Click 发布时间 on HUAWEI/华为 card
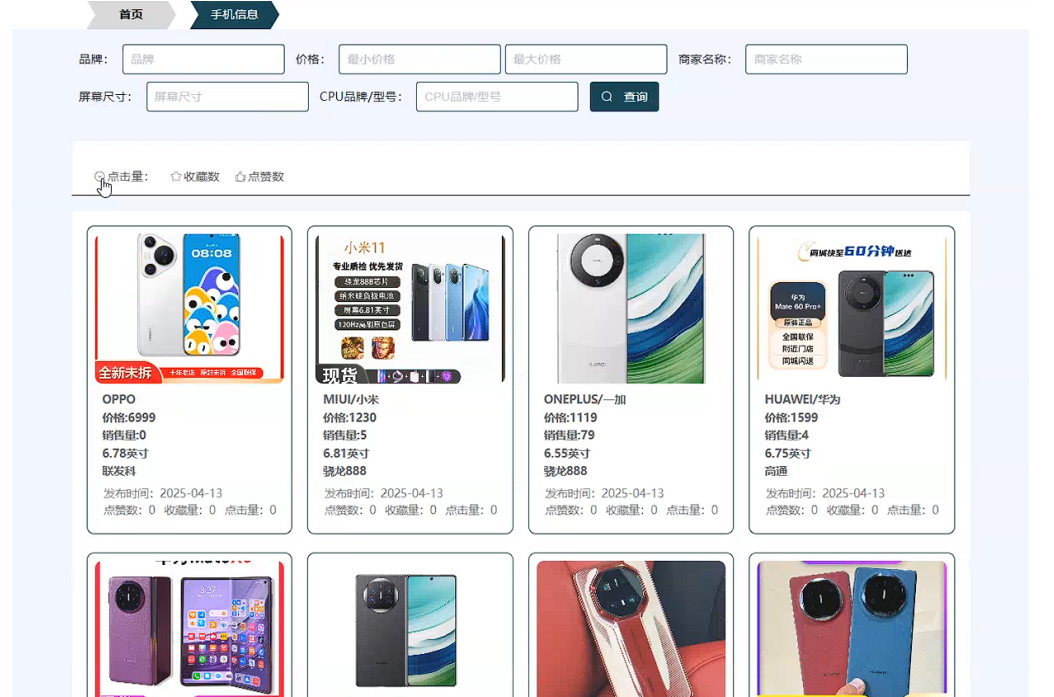Image resolution: width=1054 pixels, height=697 pixels. point(825,493)
